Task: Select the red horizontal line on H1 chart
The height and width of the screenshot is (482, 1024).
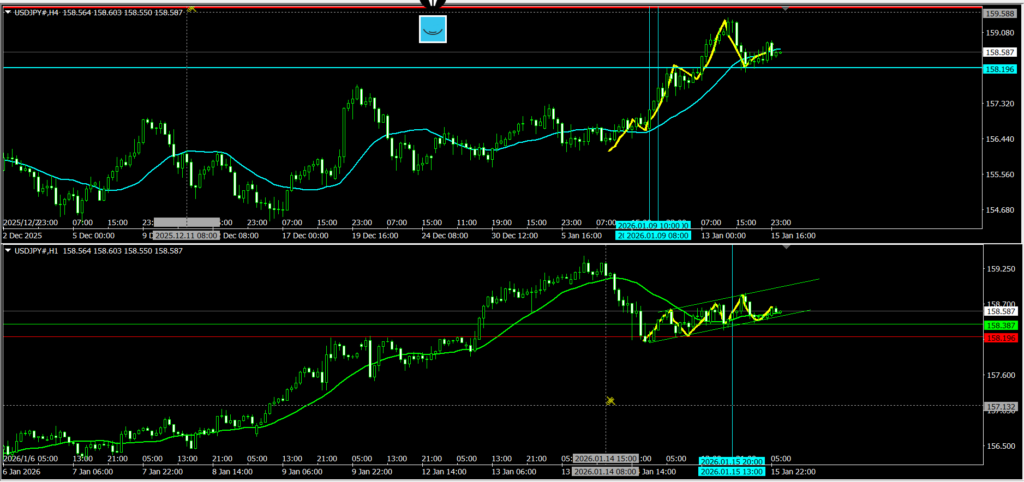Action: pyautogui.click(x=300, y=337)
